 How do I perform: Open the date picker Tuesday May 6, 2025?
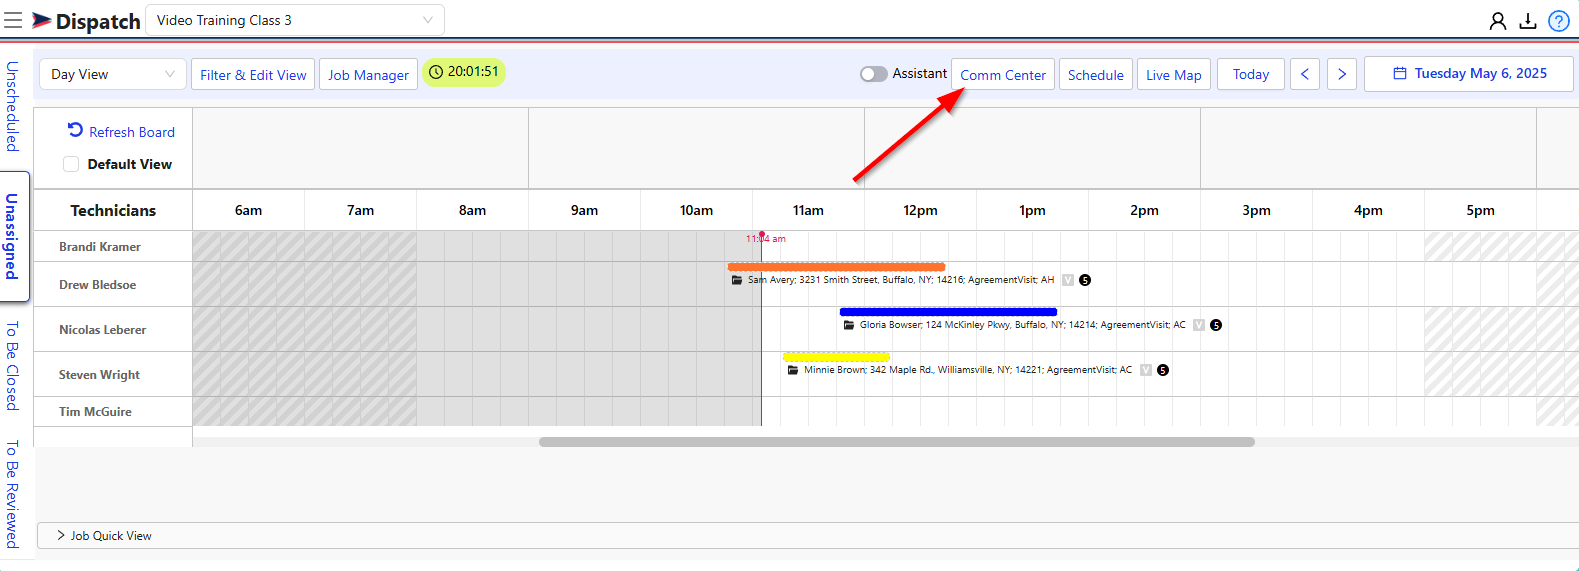1469,74
